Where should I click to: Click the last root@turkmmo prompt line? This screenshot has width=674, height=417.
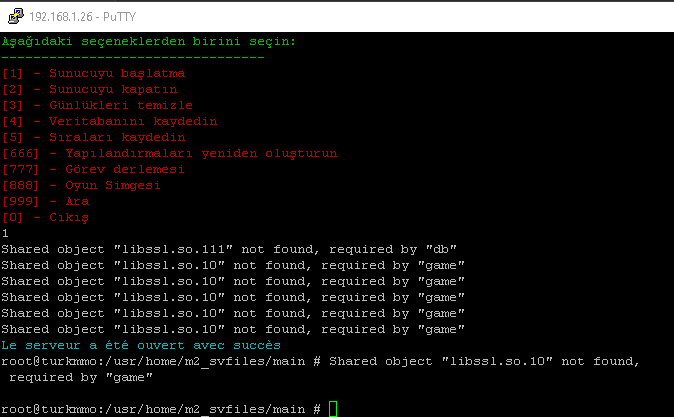tap(161, 409)
